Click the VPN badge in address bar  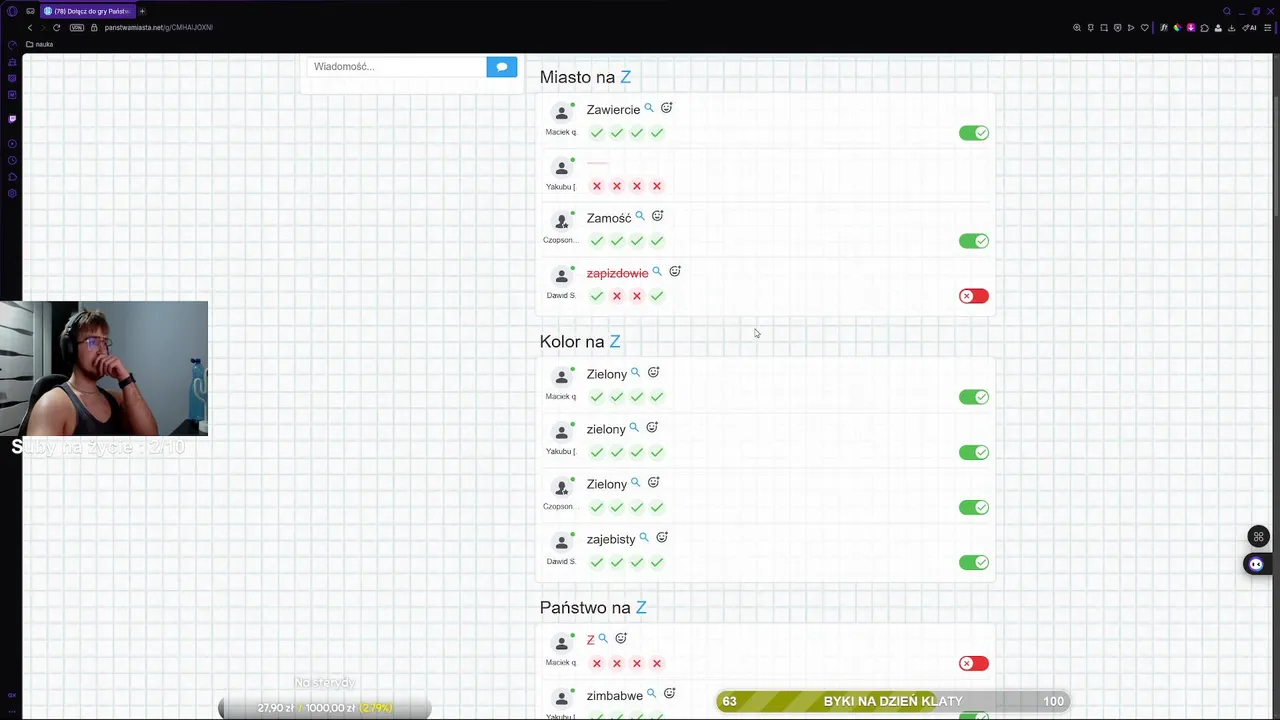(x=76, y=28)
